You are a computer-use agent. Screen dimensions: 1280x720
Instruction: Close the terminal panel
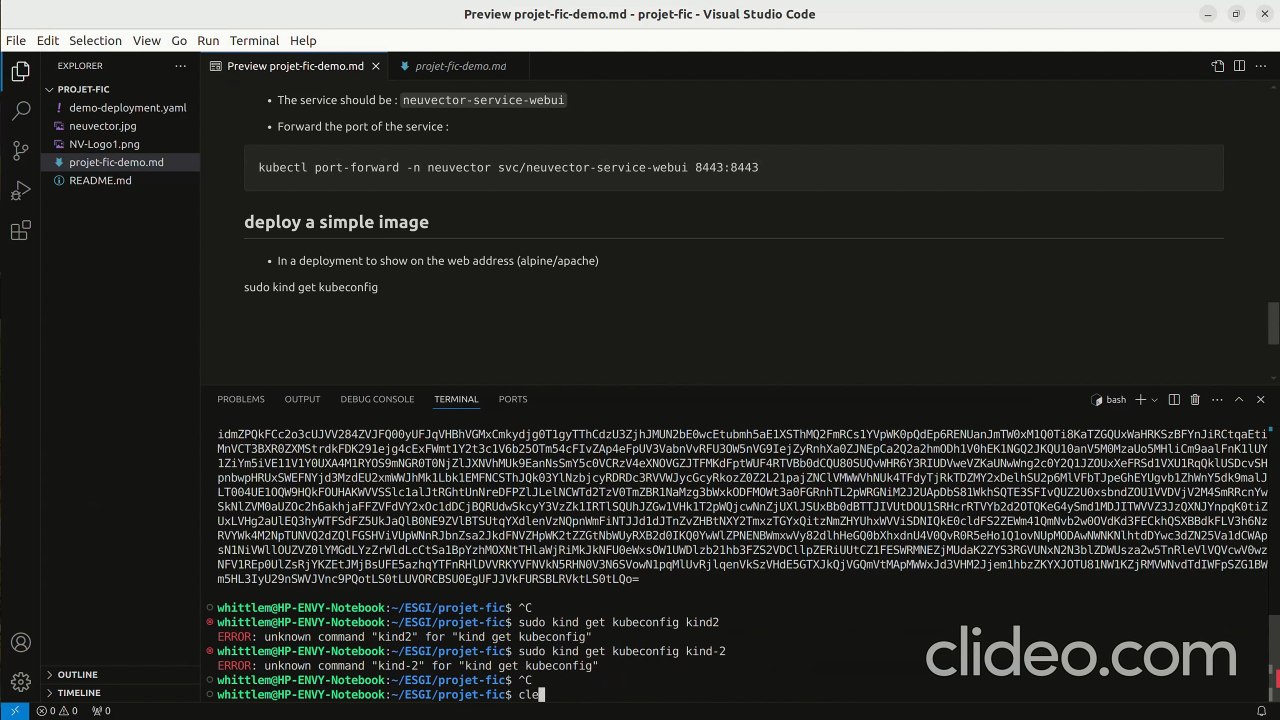pyautogui.click(x=1260, y=400)
